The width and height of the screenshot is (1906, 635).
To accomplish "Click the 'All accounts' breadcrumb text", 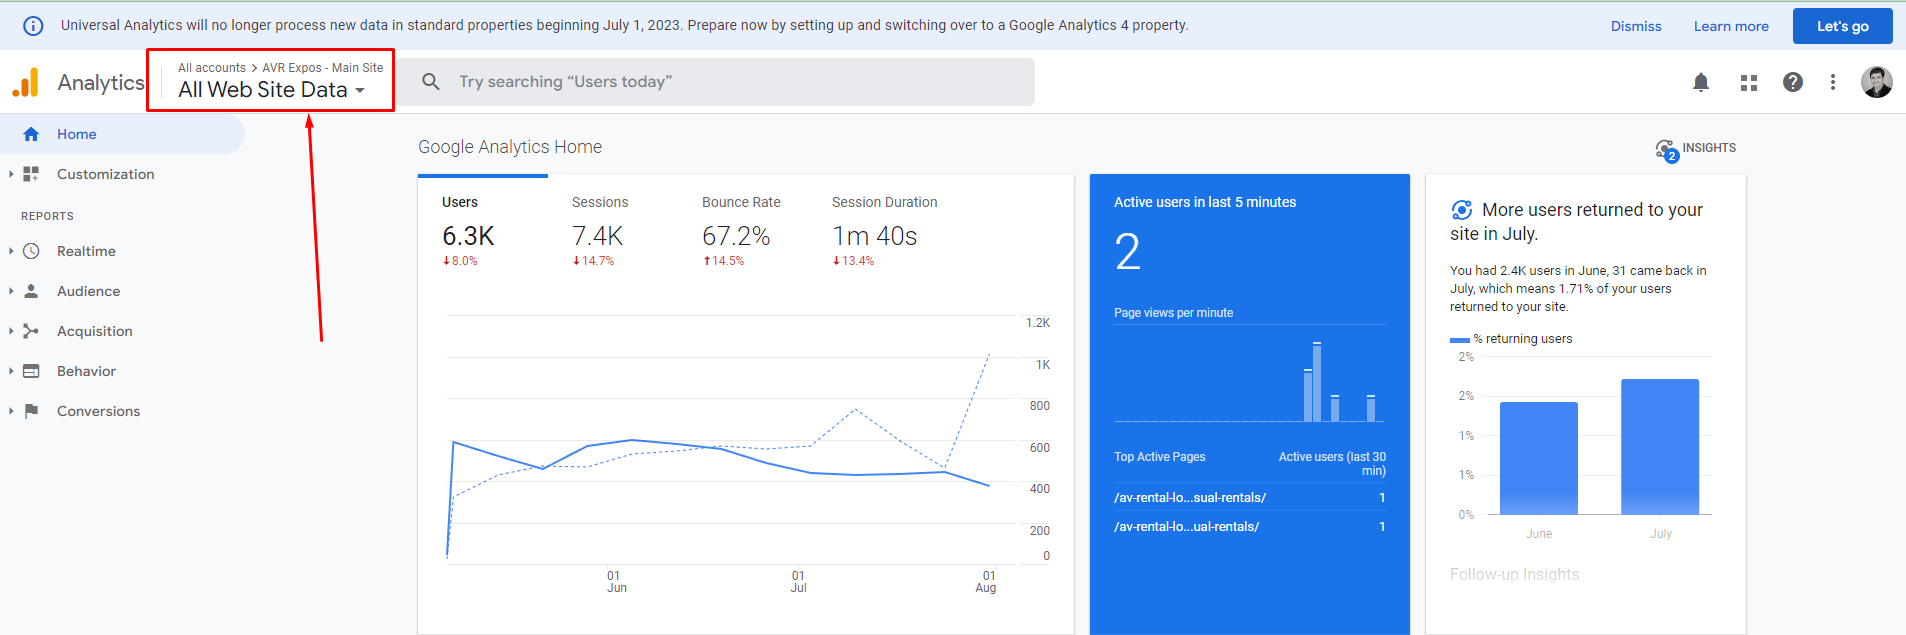I will 212,68.
